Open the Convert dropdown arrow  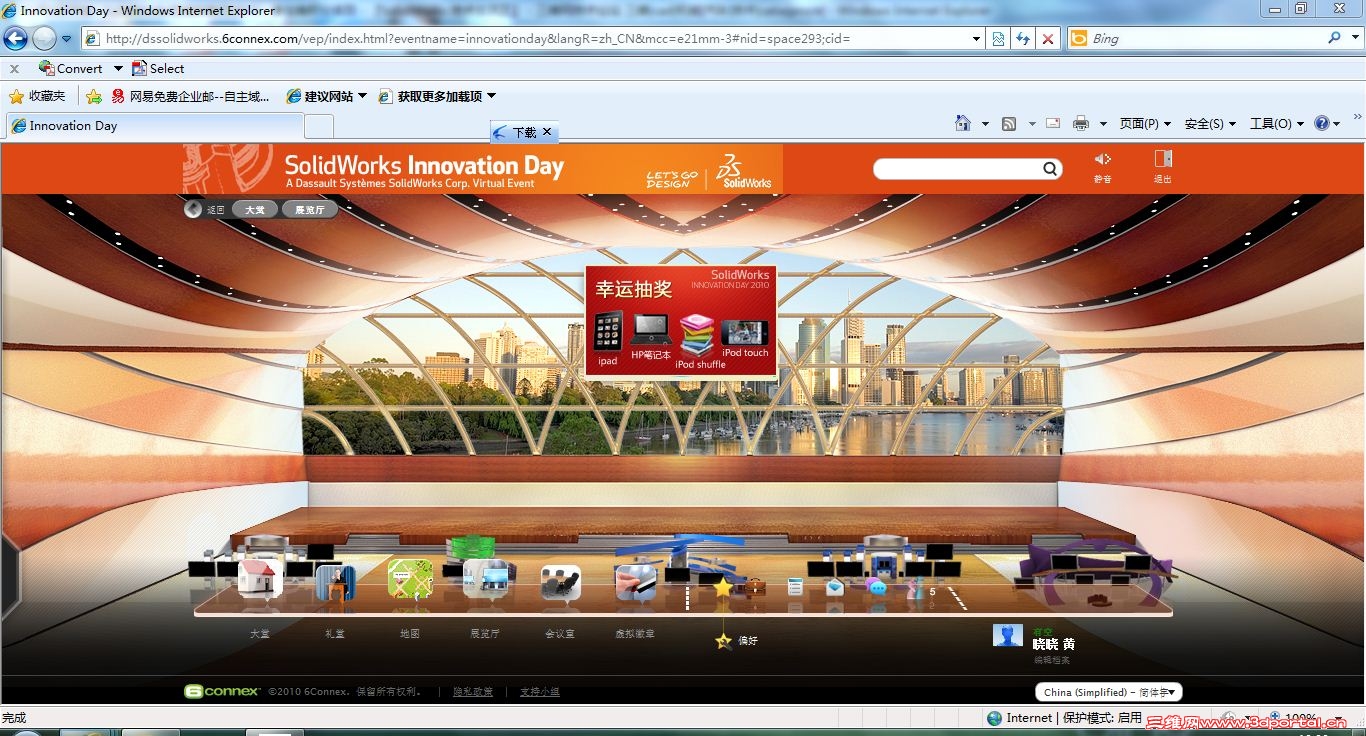click(x=118, y=69)
